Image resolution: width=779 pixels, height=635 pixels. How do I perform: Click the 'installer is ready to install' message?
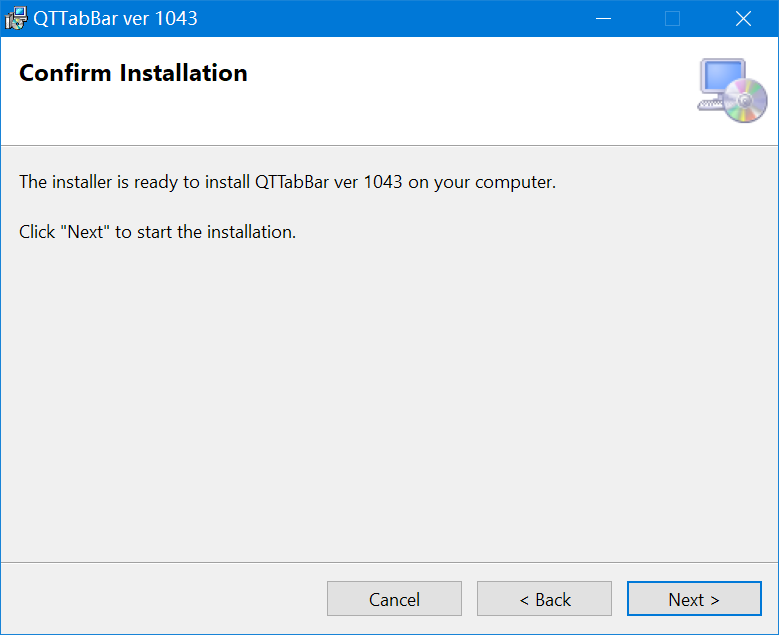pyautogui.click(x=287, y=182)
